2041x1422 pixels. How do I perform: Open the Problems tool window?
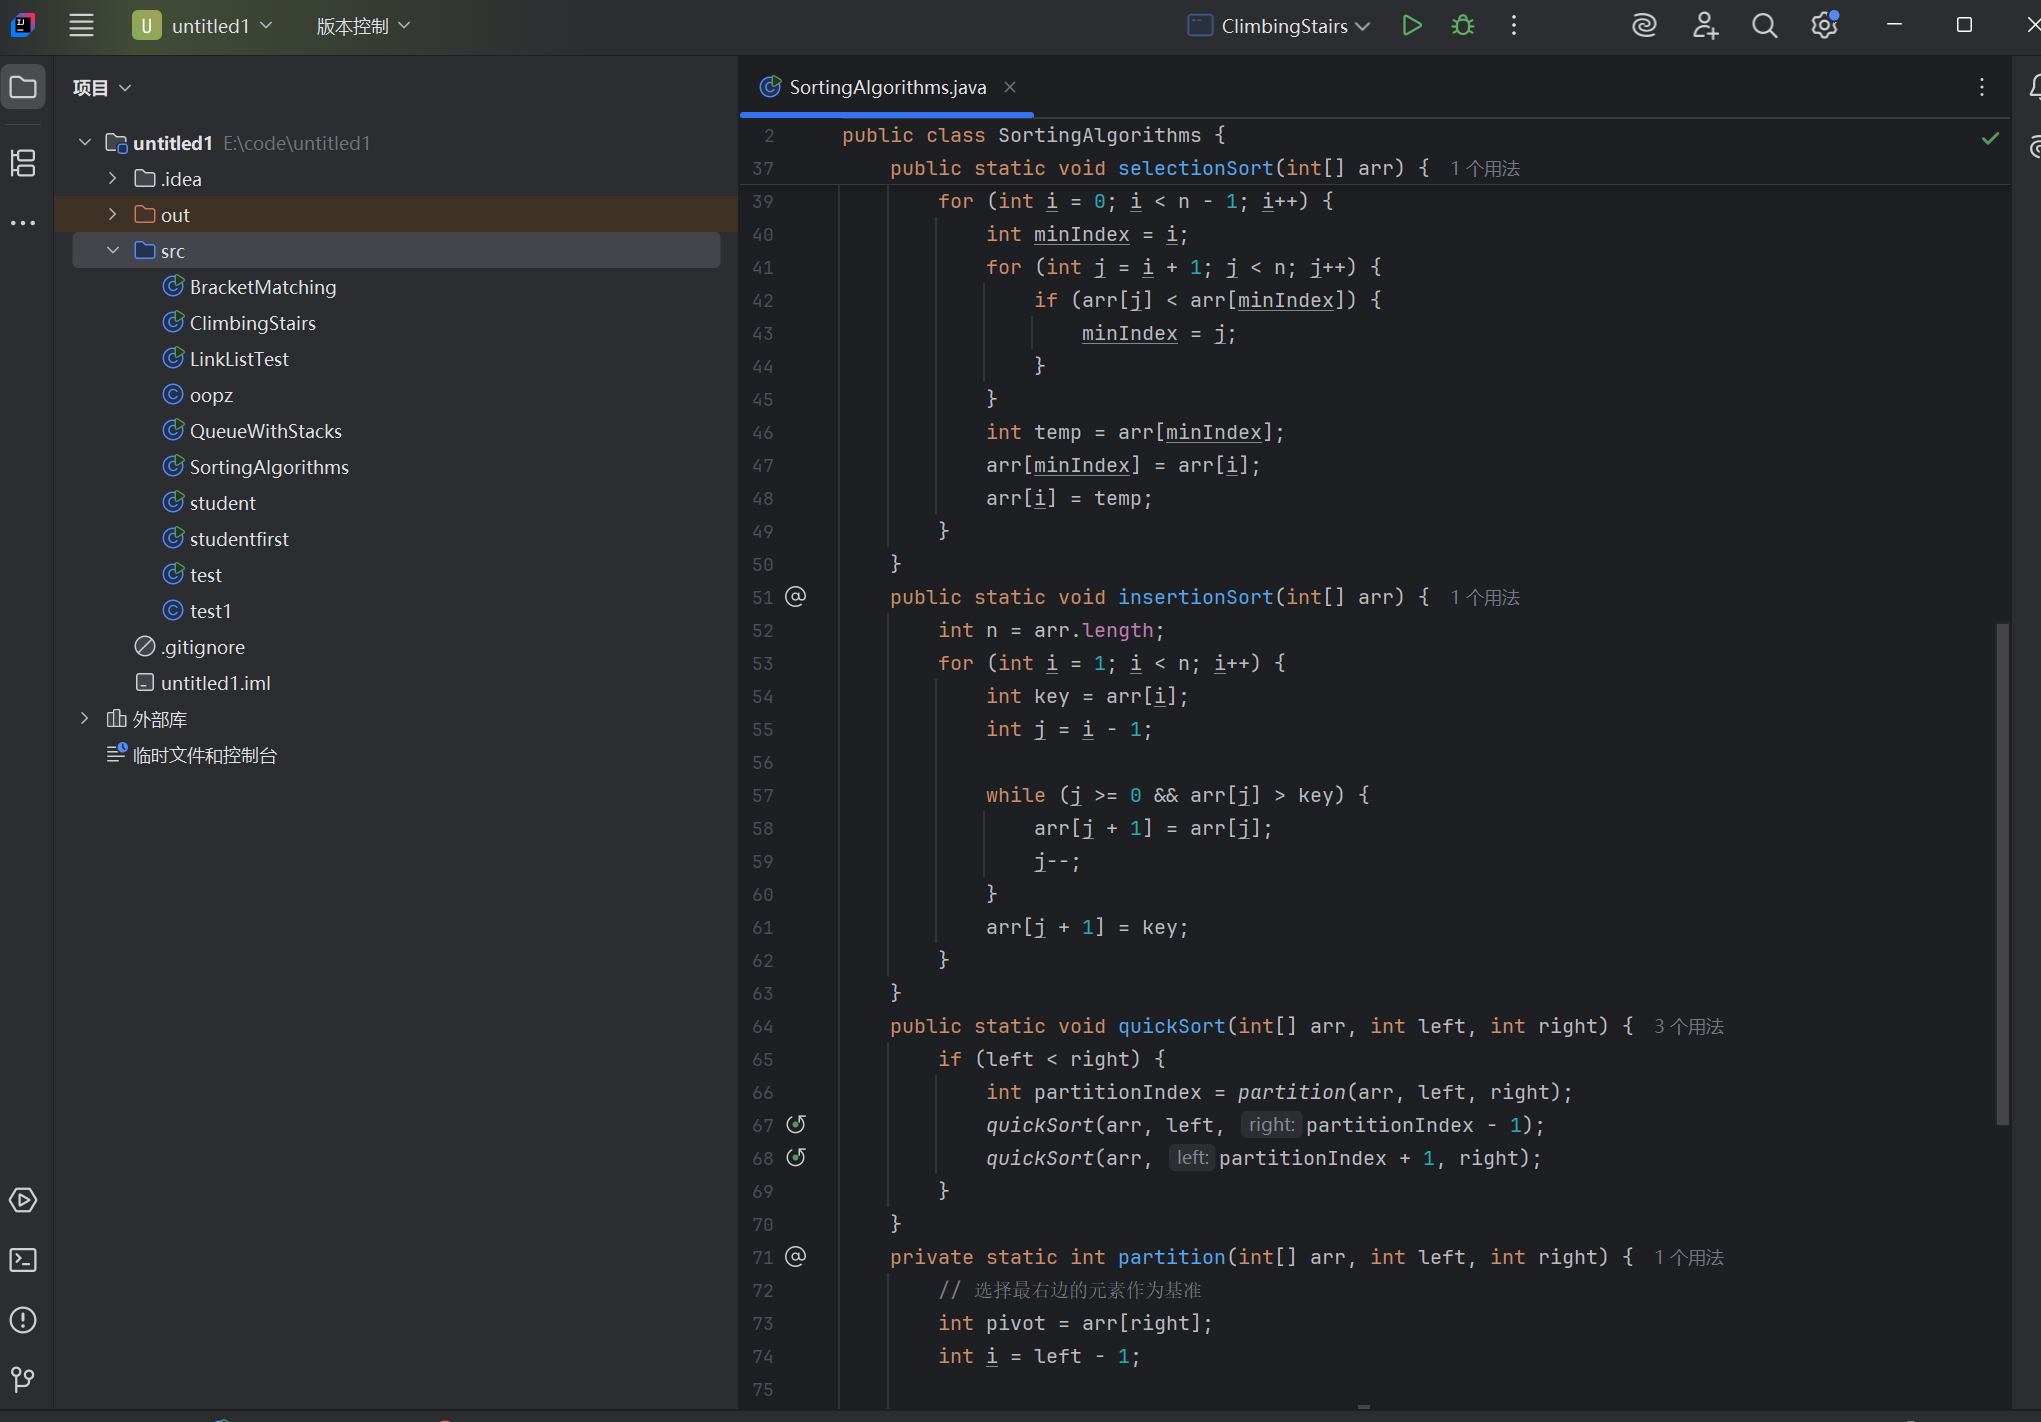click(x=23, y=1320)
